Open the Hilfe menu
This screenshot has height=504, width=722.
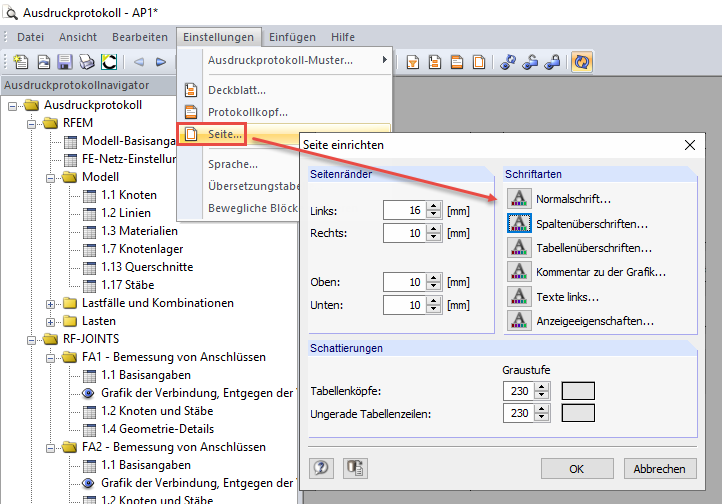pyautogui.click(x=343, y=37)
